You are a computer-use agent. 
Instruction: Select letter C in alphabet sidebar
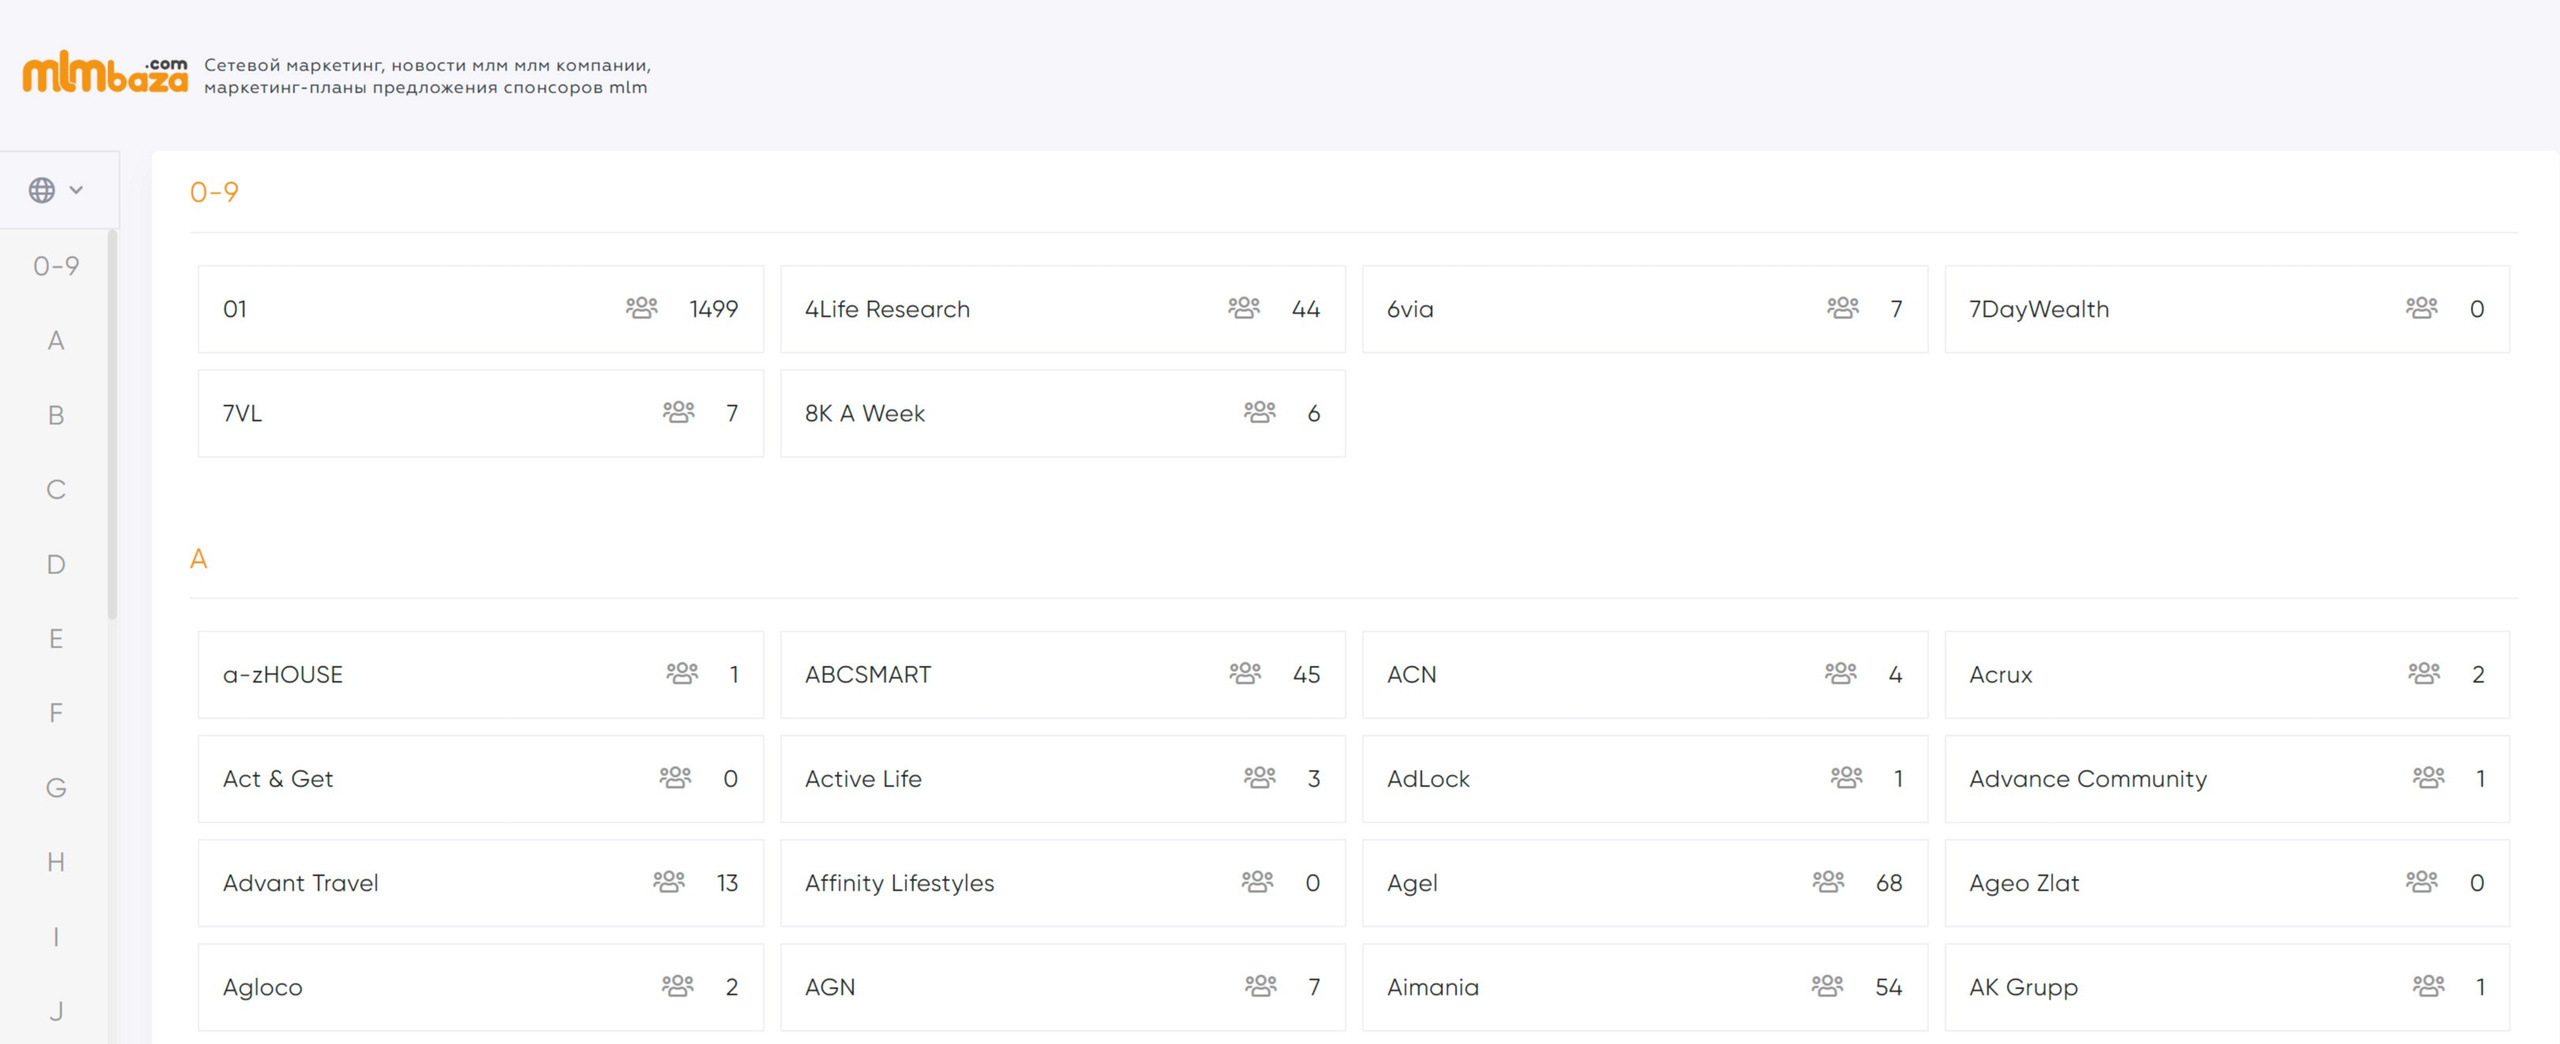coord(56,490)
